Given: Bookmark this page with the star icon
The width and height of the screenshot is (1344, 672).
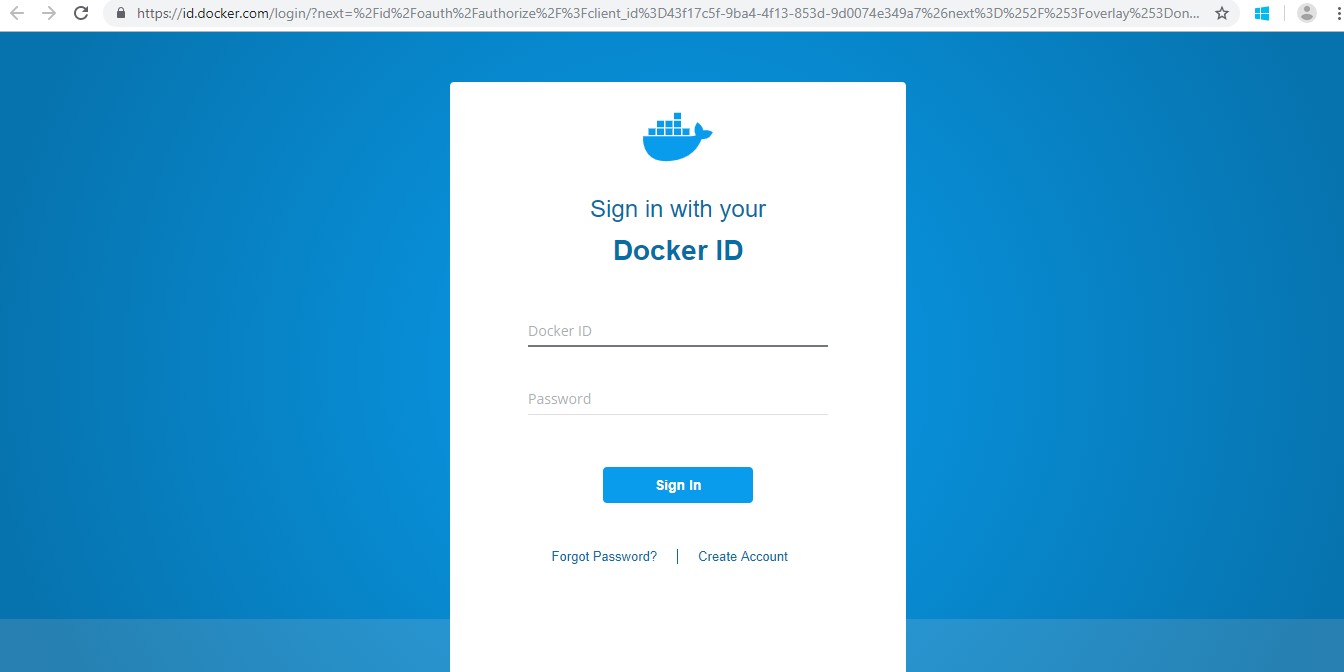Looking at the screenshot, I should click(1221, 13).
